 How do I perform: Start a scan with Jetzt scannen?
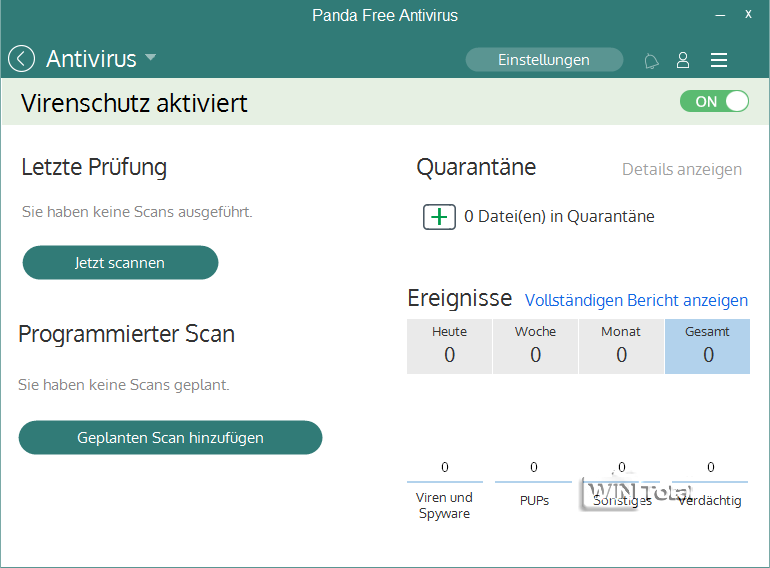(120, 263)
